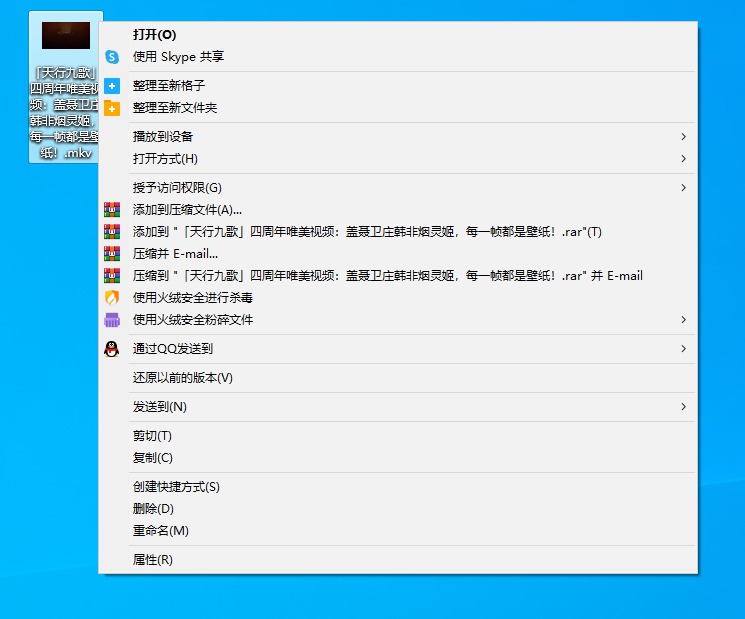The height and width of the screenshot is (619, 745).
Task: Expand the 发送到(N) submenu arrow
Action: pos(683,407)
